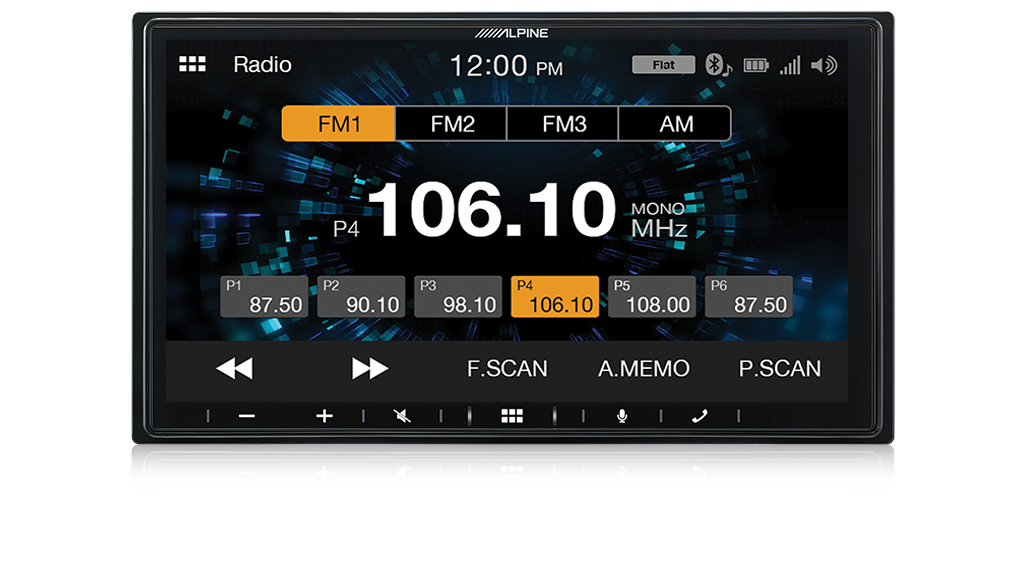Screen dimensions: 1024x575
Task: Seek down with the rewind arrows
Action: pyautogui.click(x=234, y=369)
